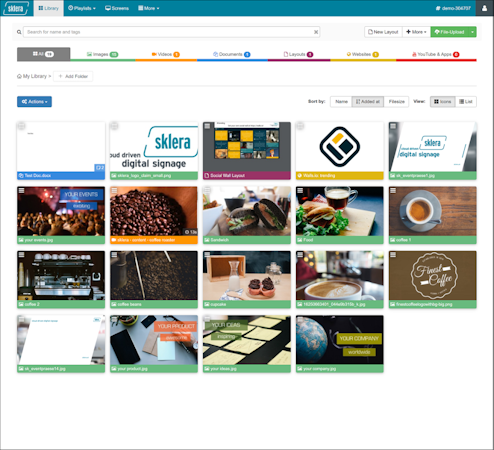Clear the search field with X icon

(316, 32)
